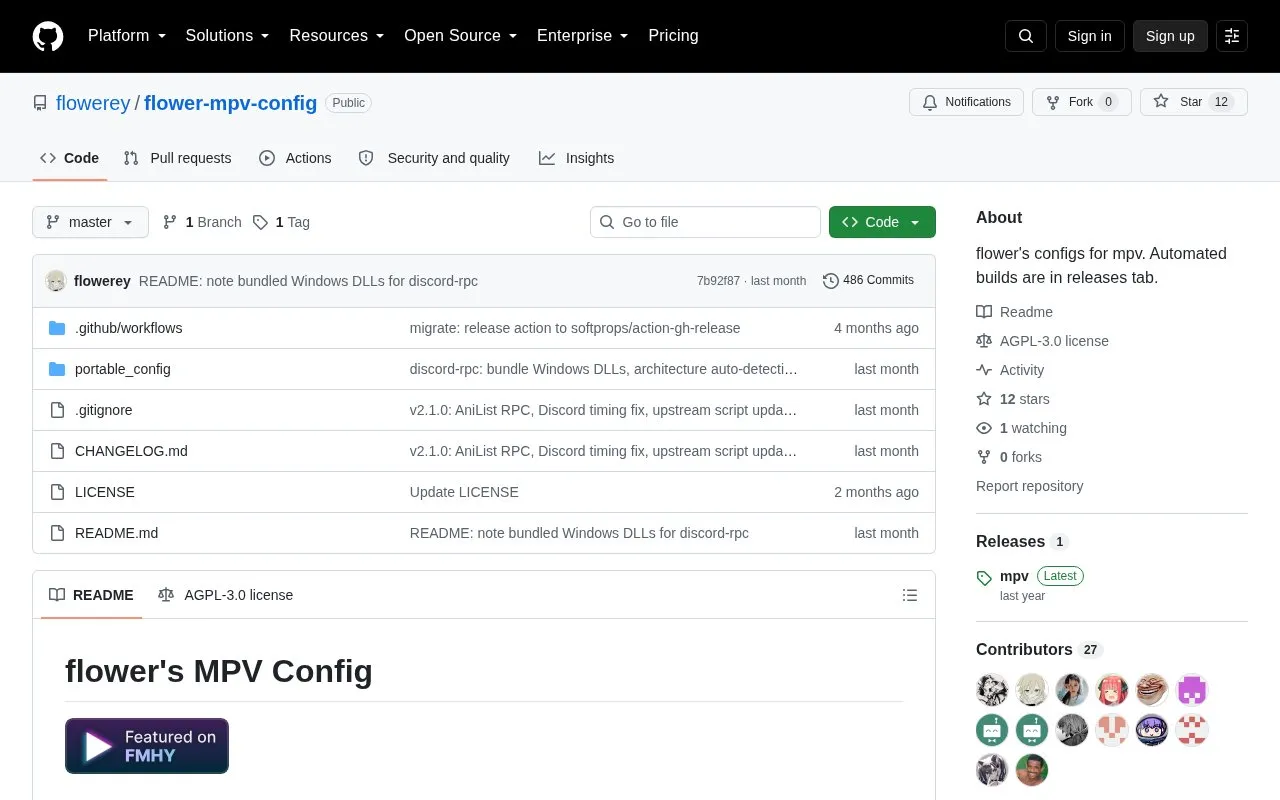Open the search magnifier button
The height and width of the screenshot is (800, 1280).
(x=1026, y=36)
